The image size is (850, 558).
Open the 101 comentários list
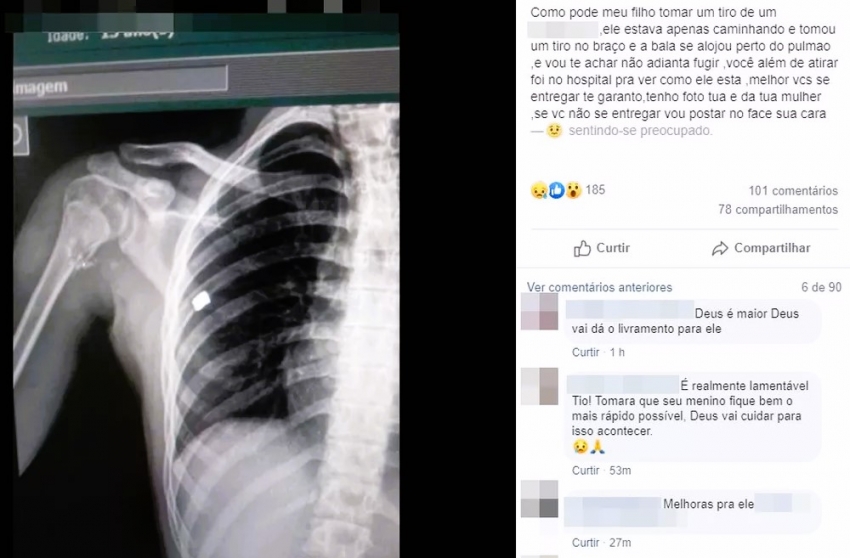pyautogui.click(x=793, y=191)
